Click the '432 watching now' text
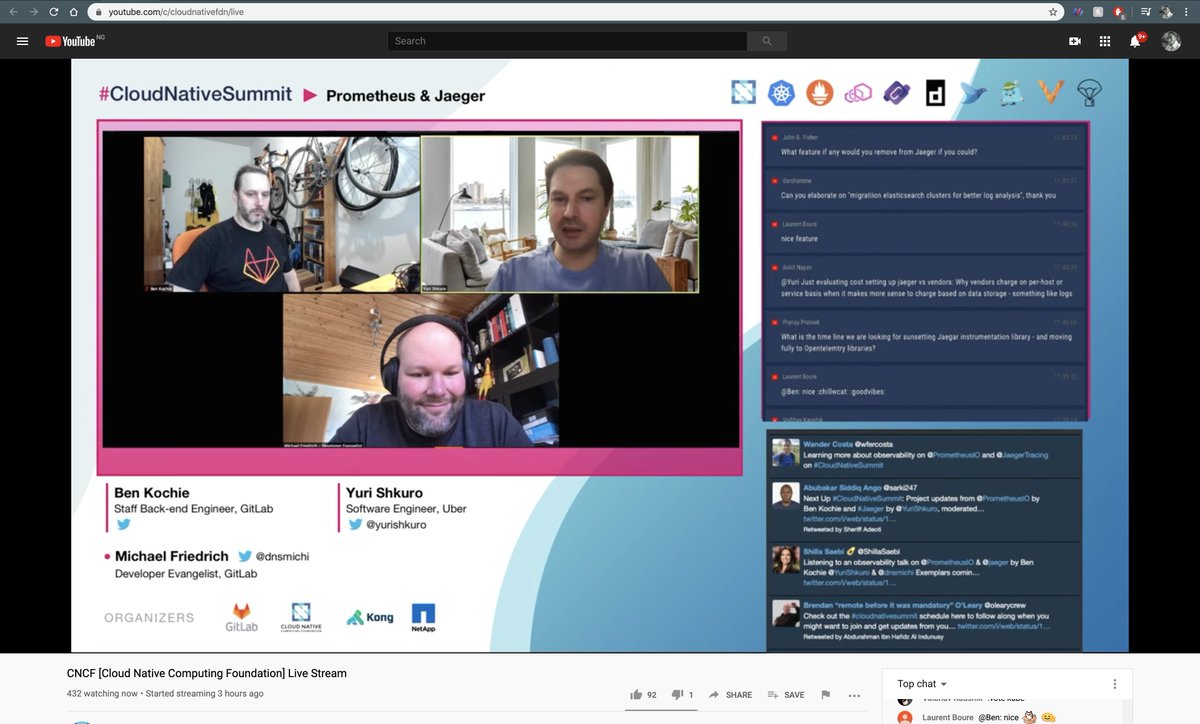This screenshot has width=1200, height=724. (x=103, y=693)
